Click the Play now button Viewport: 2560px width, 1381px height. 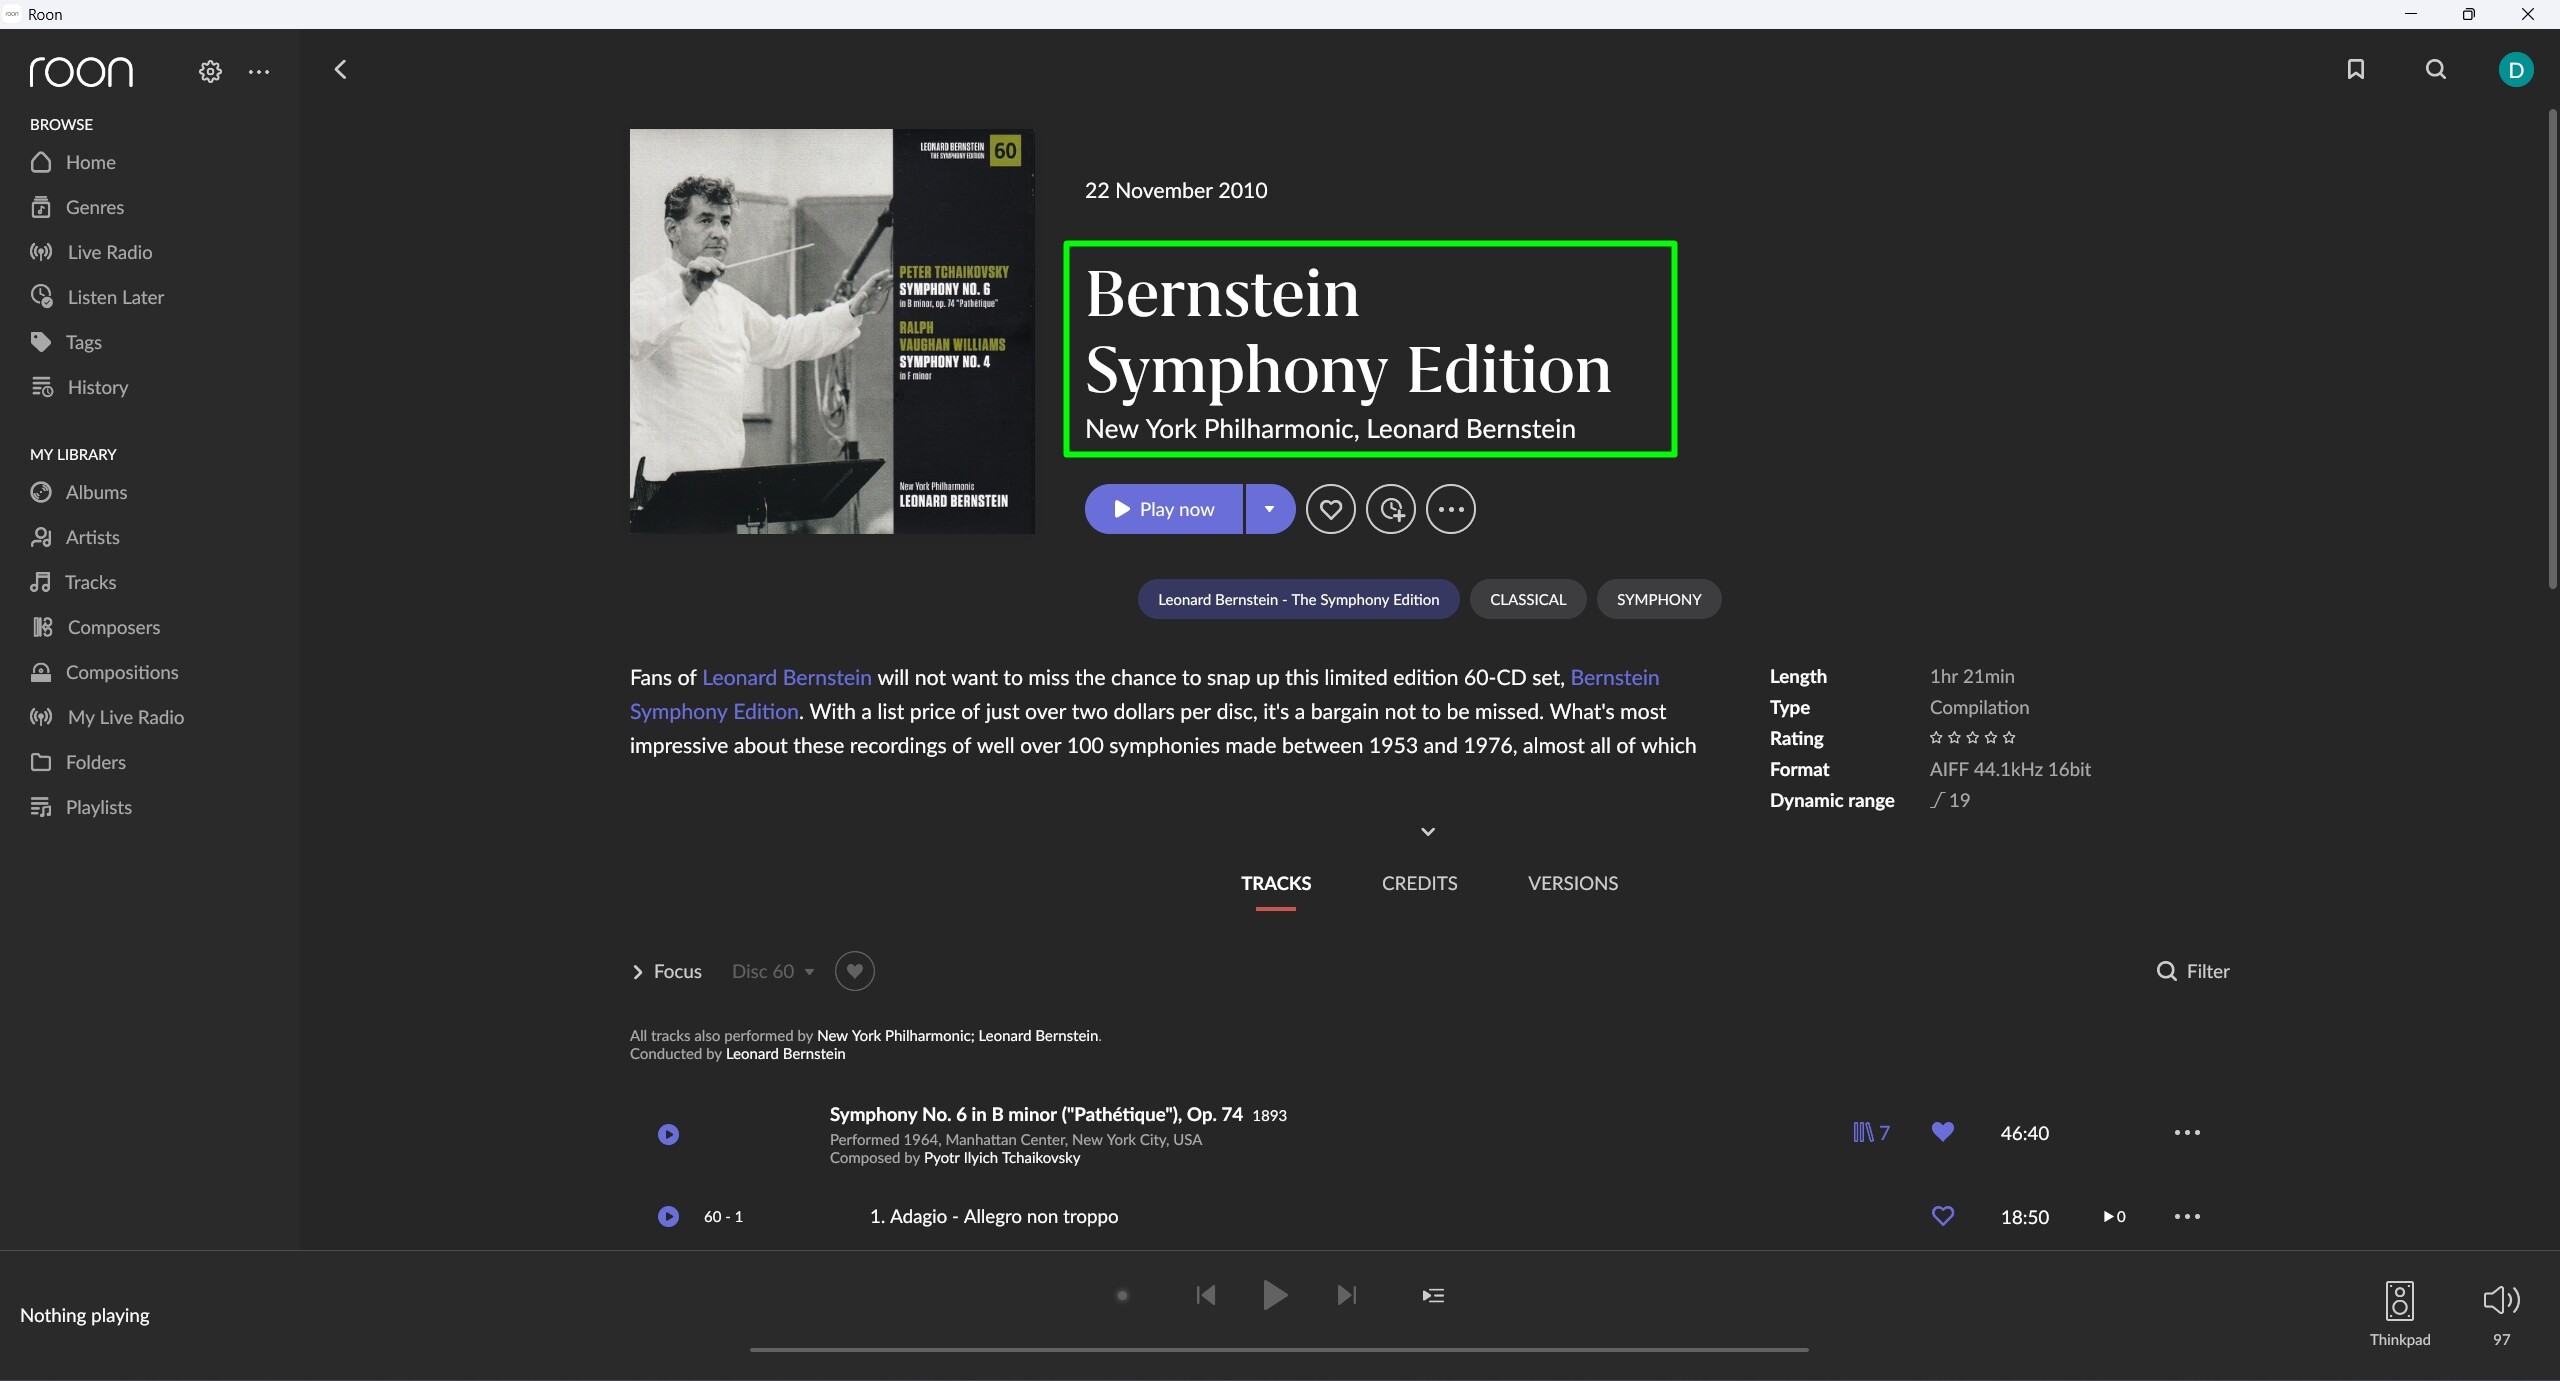pyautogui.click(x=1164, y=509)
